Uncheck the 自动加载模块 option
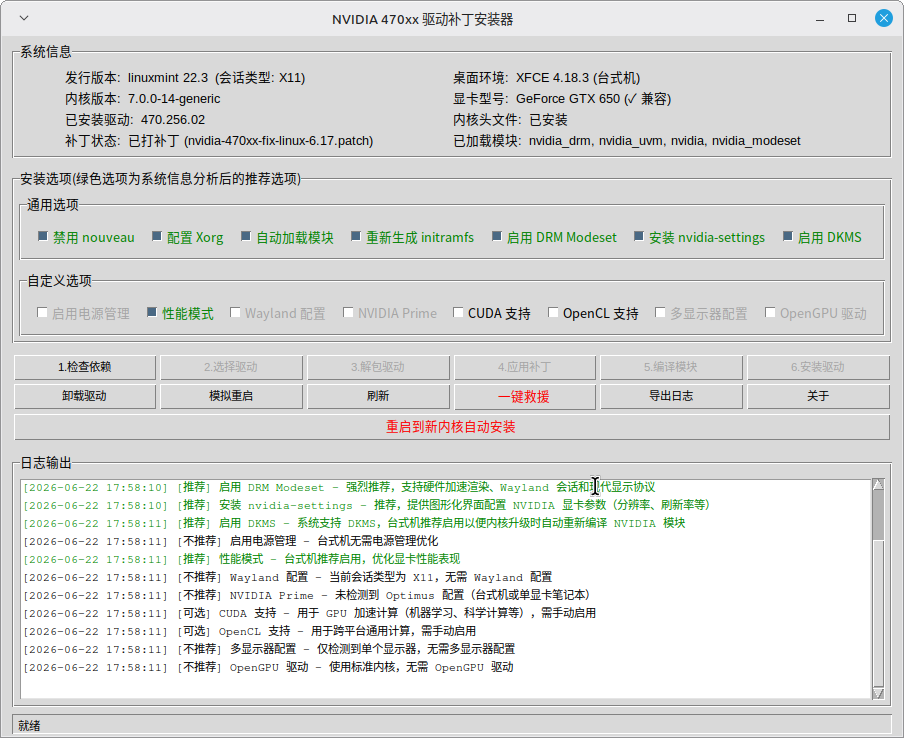The height and width of the screenshot is (738, 904). click(246, 236)
